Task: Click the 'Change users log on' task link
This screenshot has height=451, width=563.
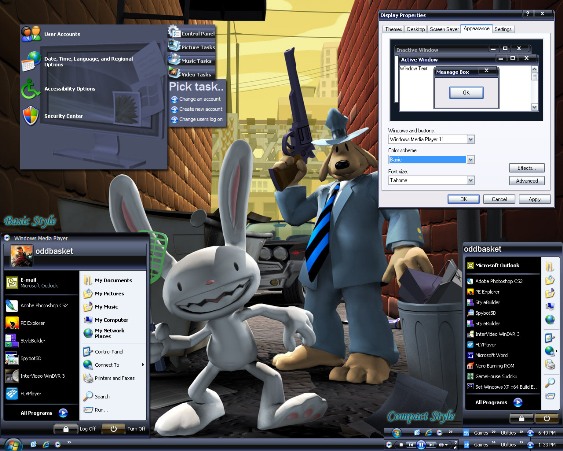Action: (197, 119)
